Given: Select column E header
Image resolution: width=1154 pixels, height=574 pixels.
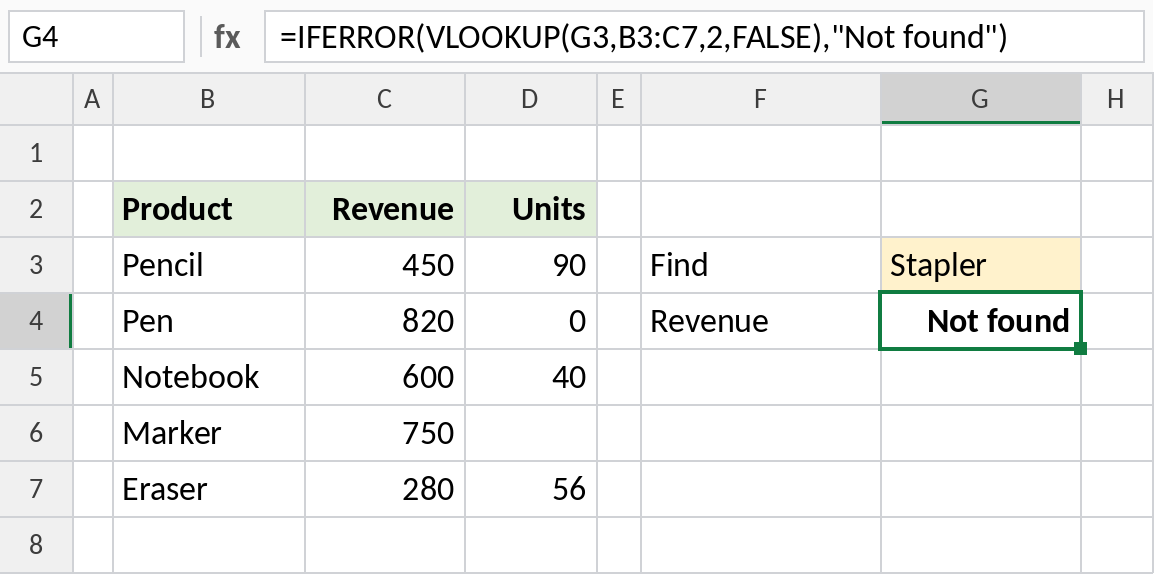Looking at the screenshot, I should pos(619,99).
